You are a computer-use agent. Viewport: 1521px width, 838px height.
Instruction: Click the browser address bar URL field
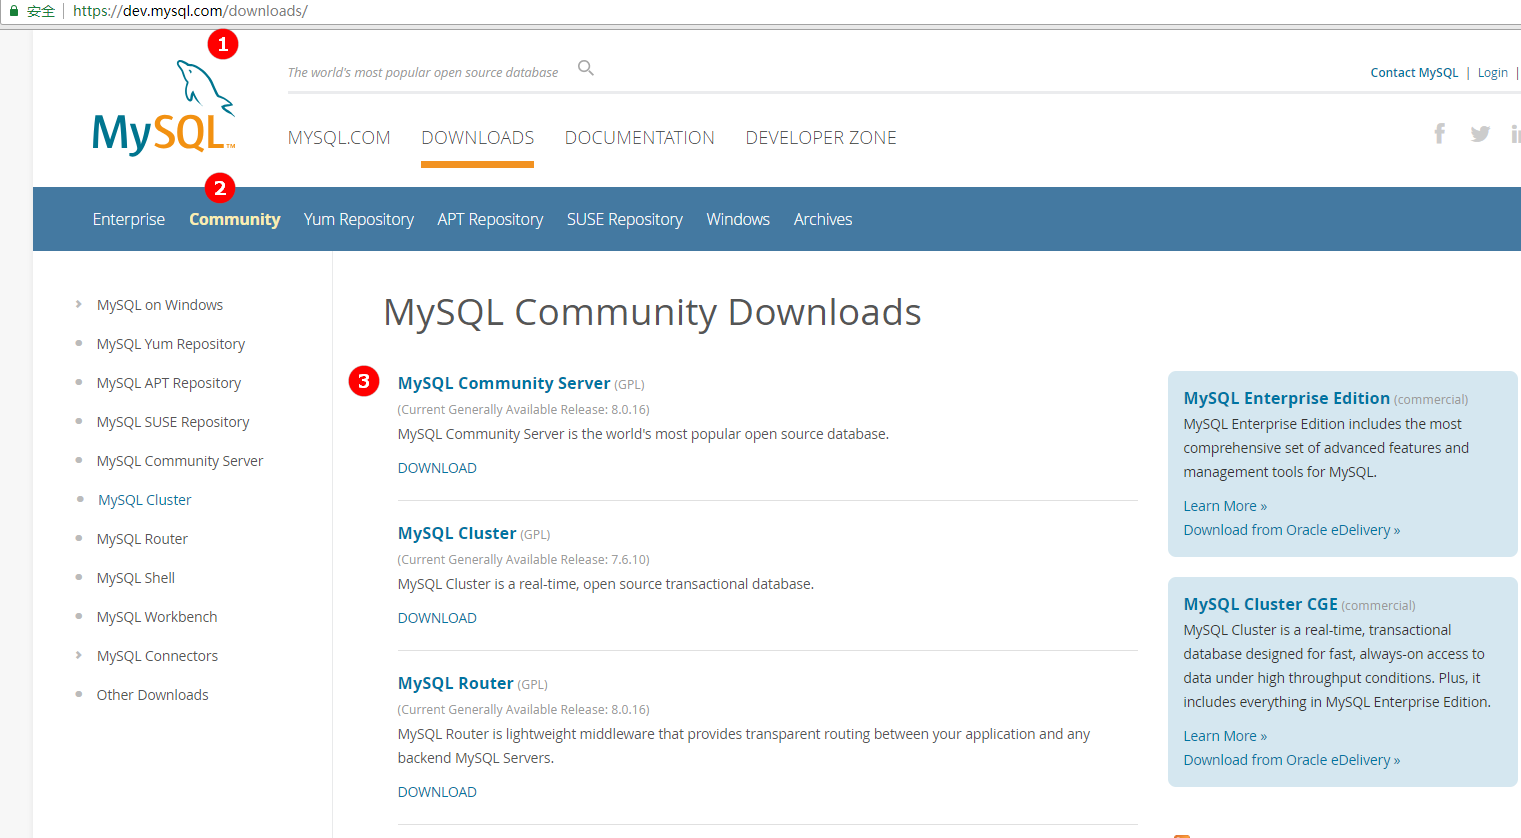point(300,12)
